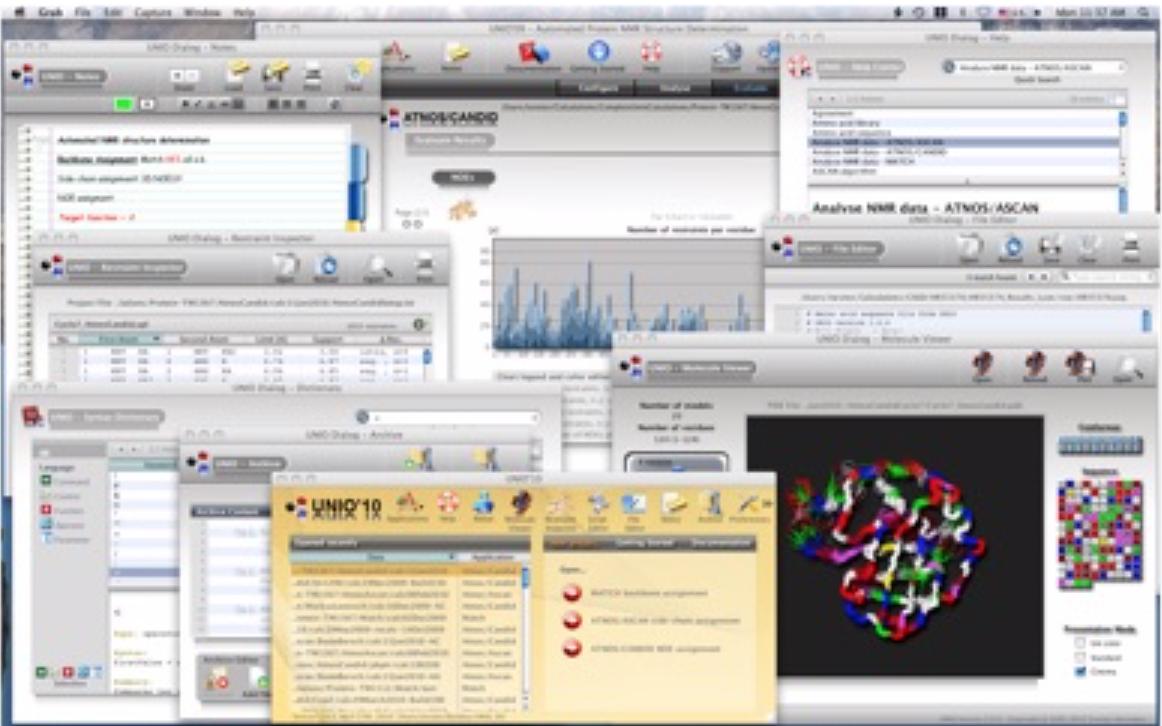Click the Print icon in Notes window
Image resolution: width=1162 pixels, height=726 pixels.
313,75
